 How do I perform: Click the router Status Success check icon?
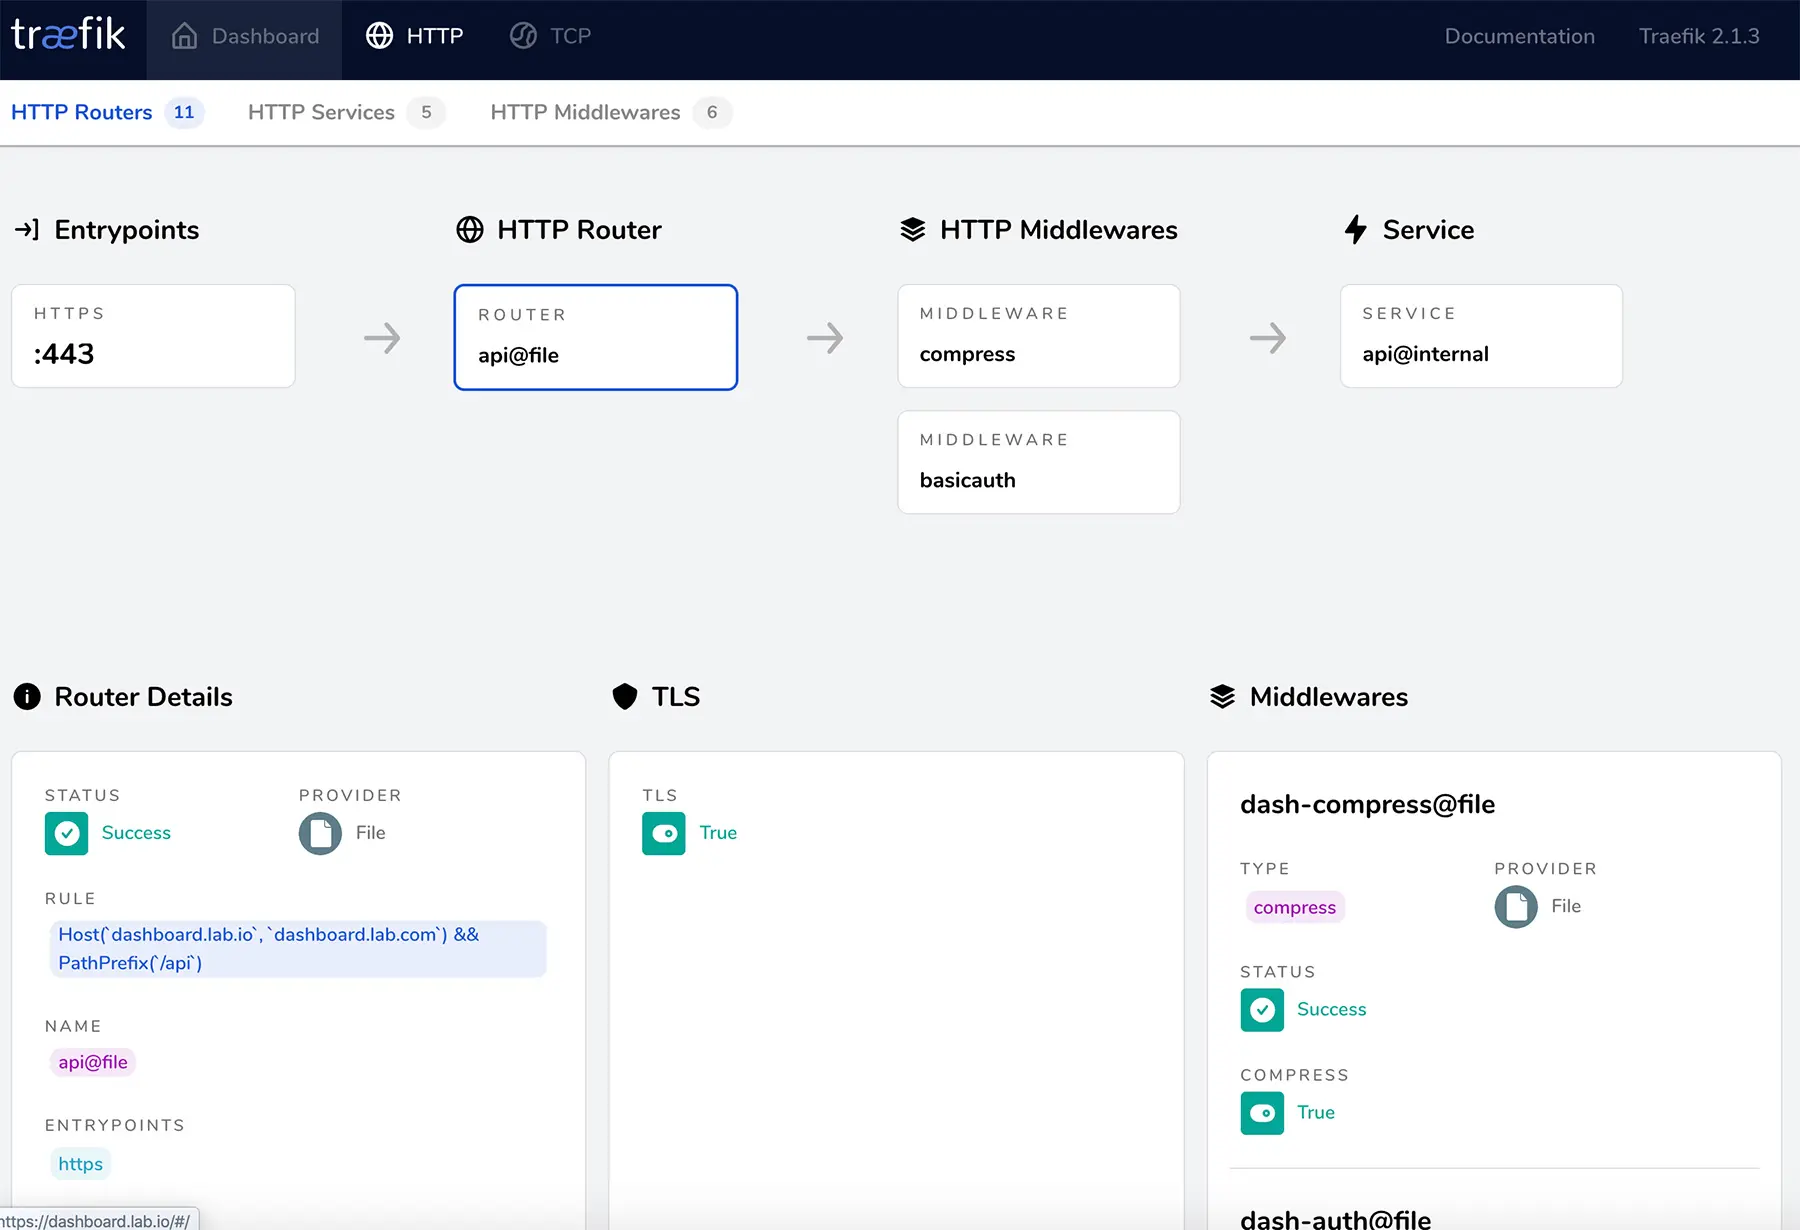66,833
